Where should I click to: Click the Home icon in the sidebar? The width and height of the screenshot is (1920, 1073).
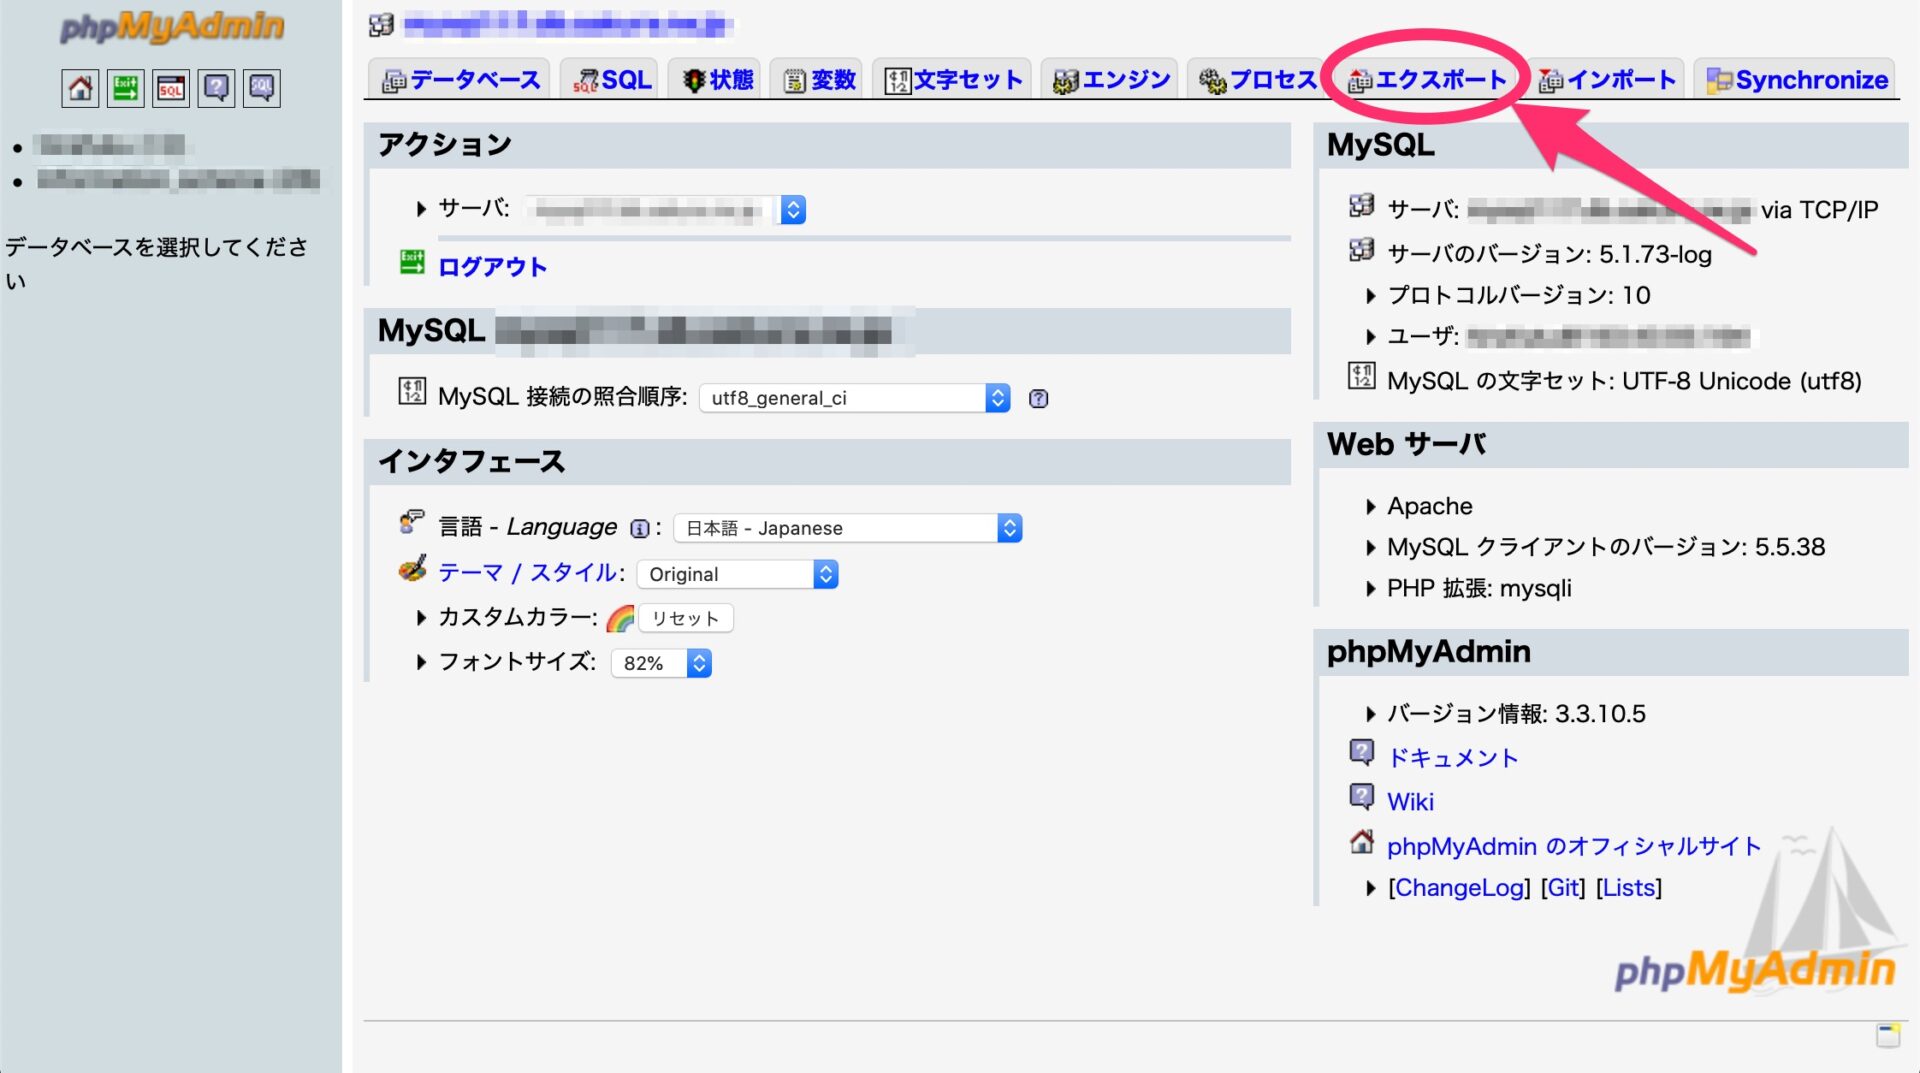pyautogui.click(x=80, y=88)
